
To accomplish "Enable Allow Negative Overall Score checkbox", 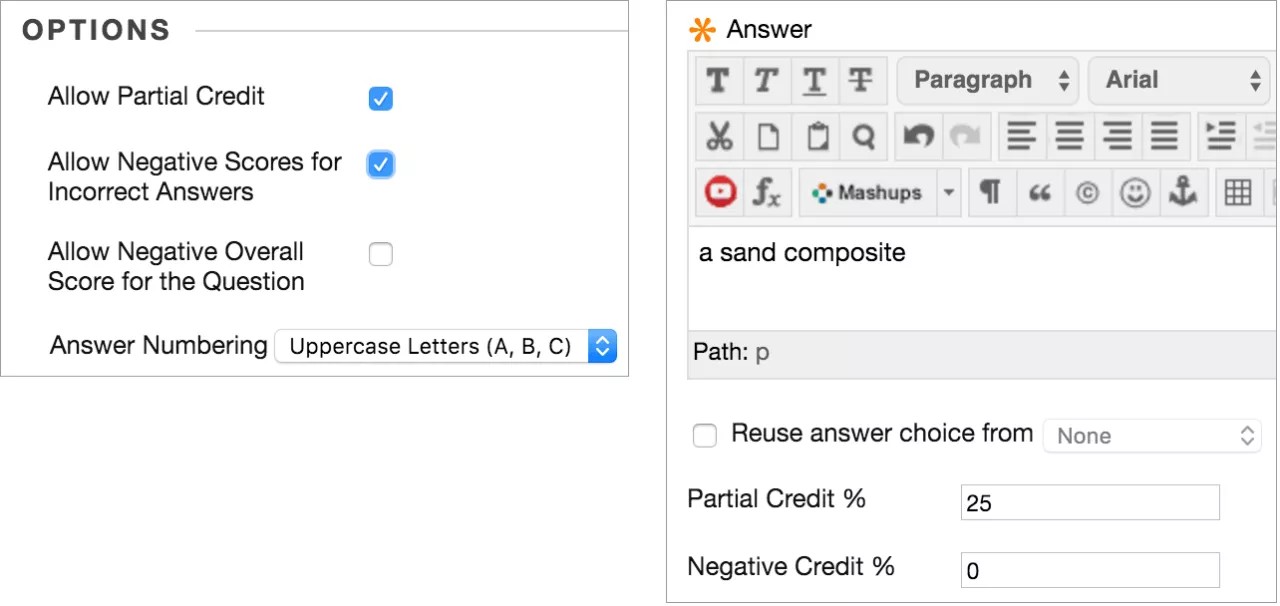I will coord(381,255).
